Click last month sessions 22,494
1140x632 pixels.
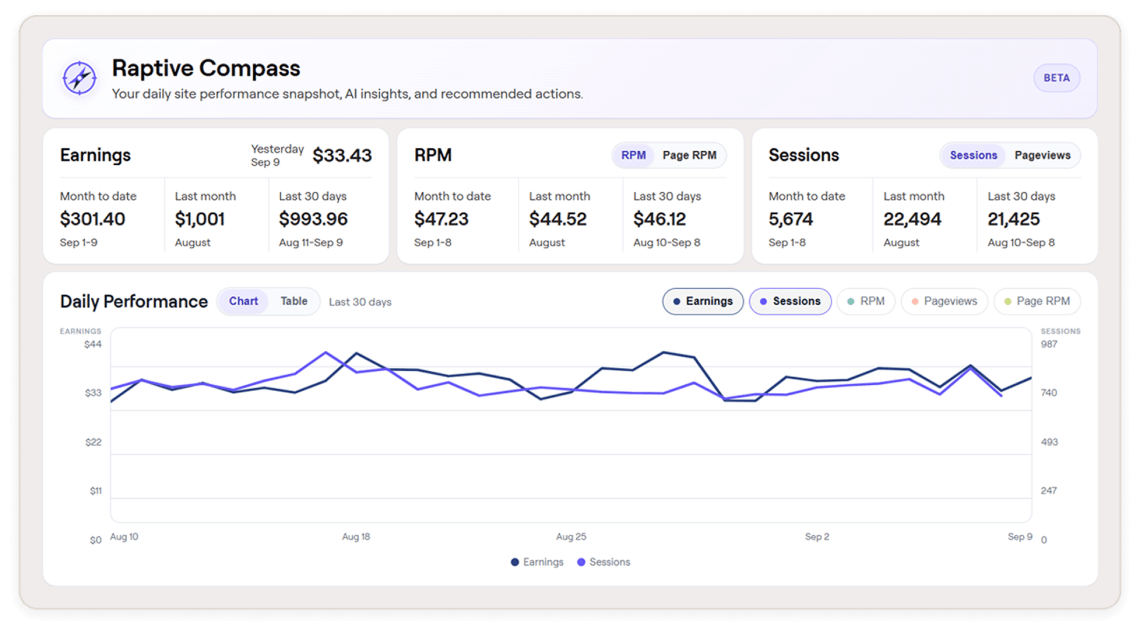pyautogui.click(x=912, y=219)
